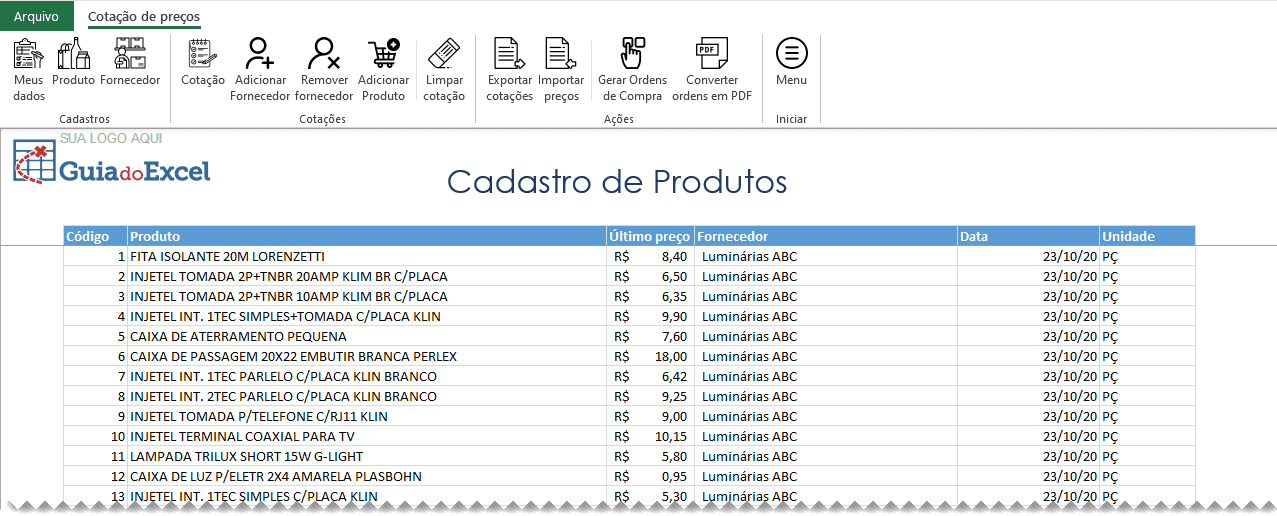Select the Unidade column header
Screen dimensions: 1277x516
[1148, 236]
